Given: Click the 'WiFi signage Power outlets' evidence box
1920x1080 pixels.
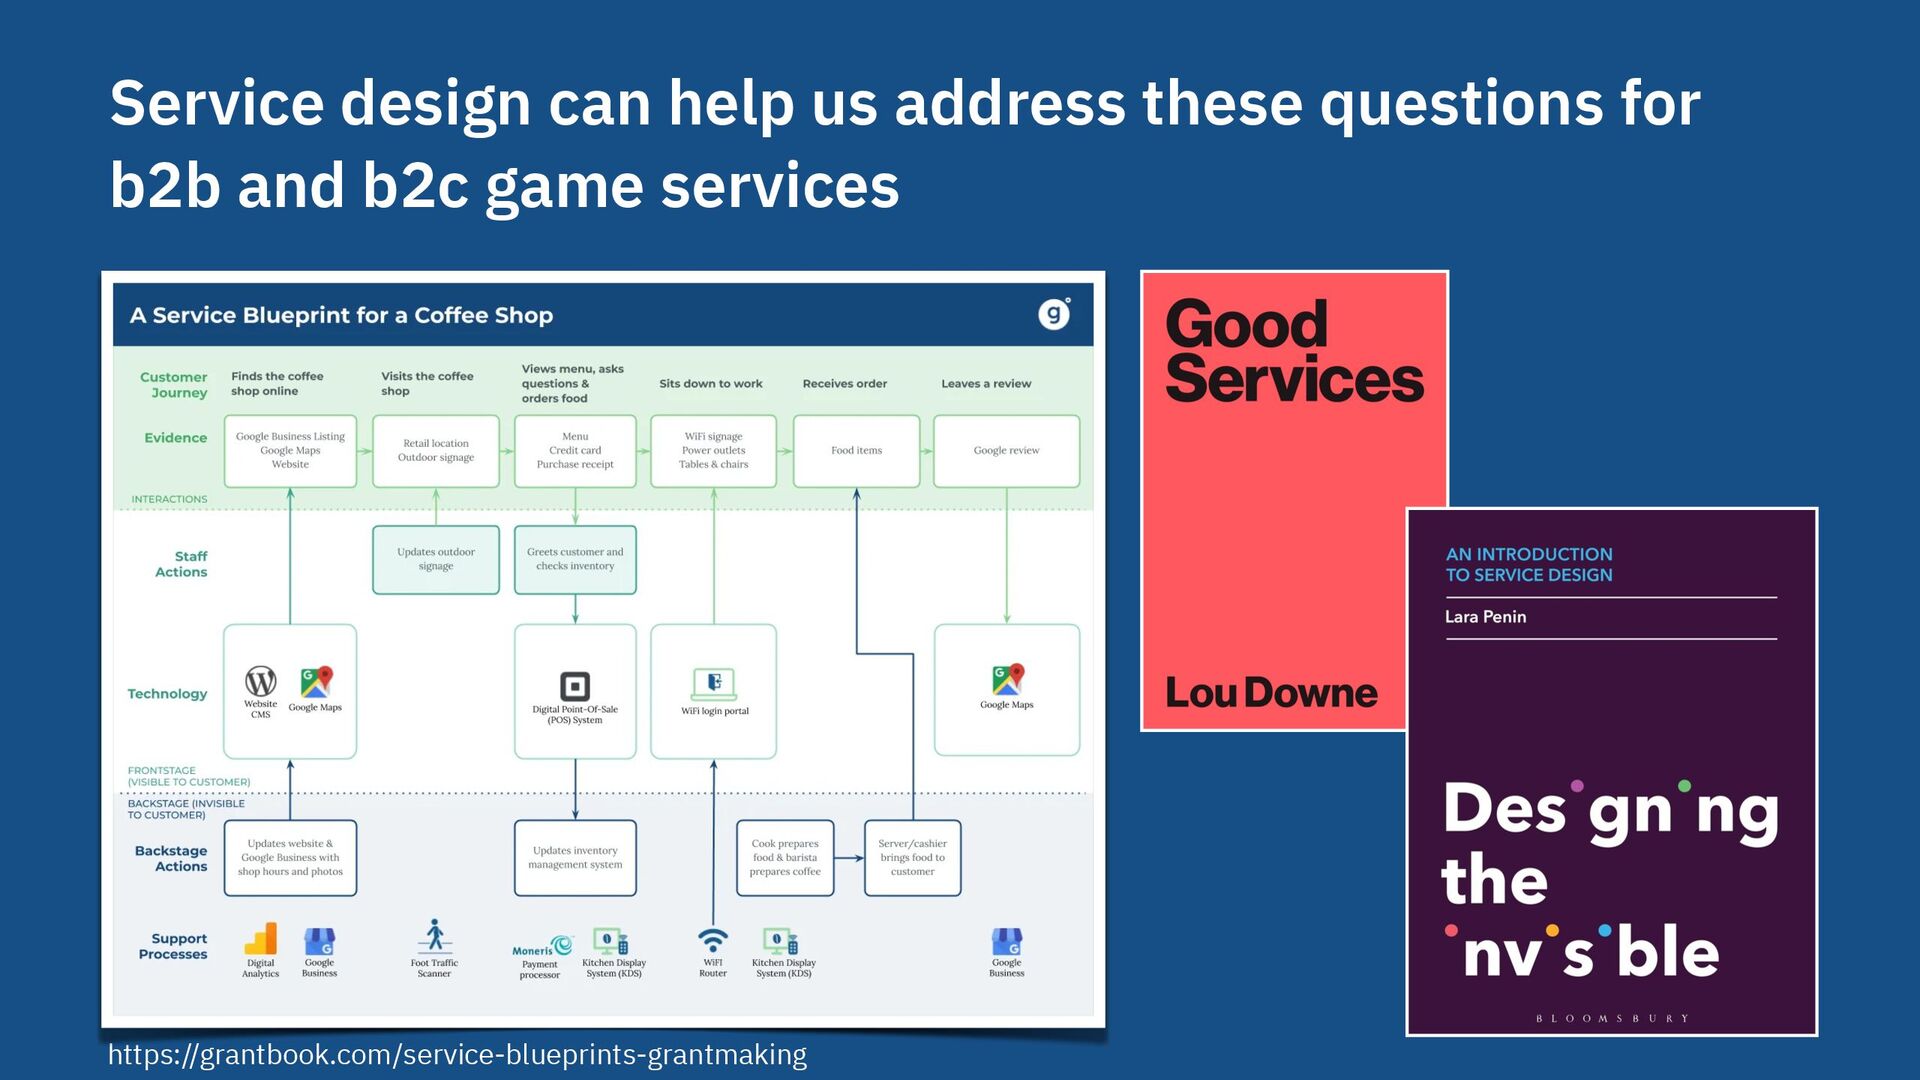Looking at the screenshot, I should coord(714,451).
